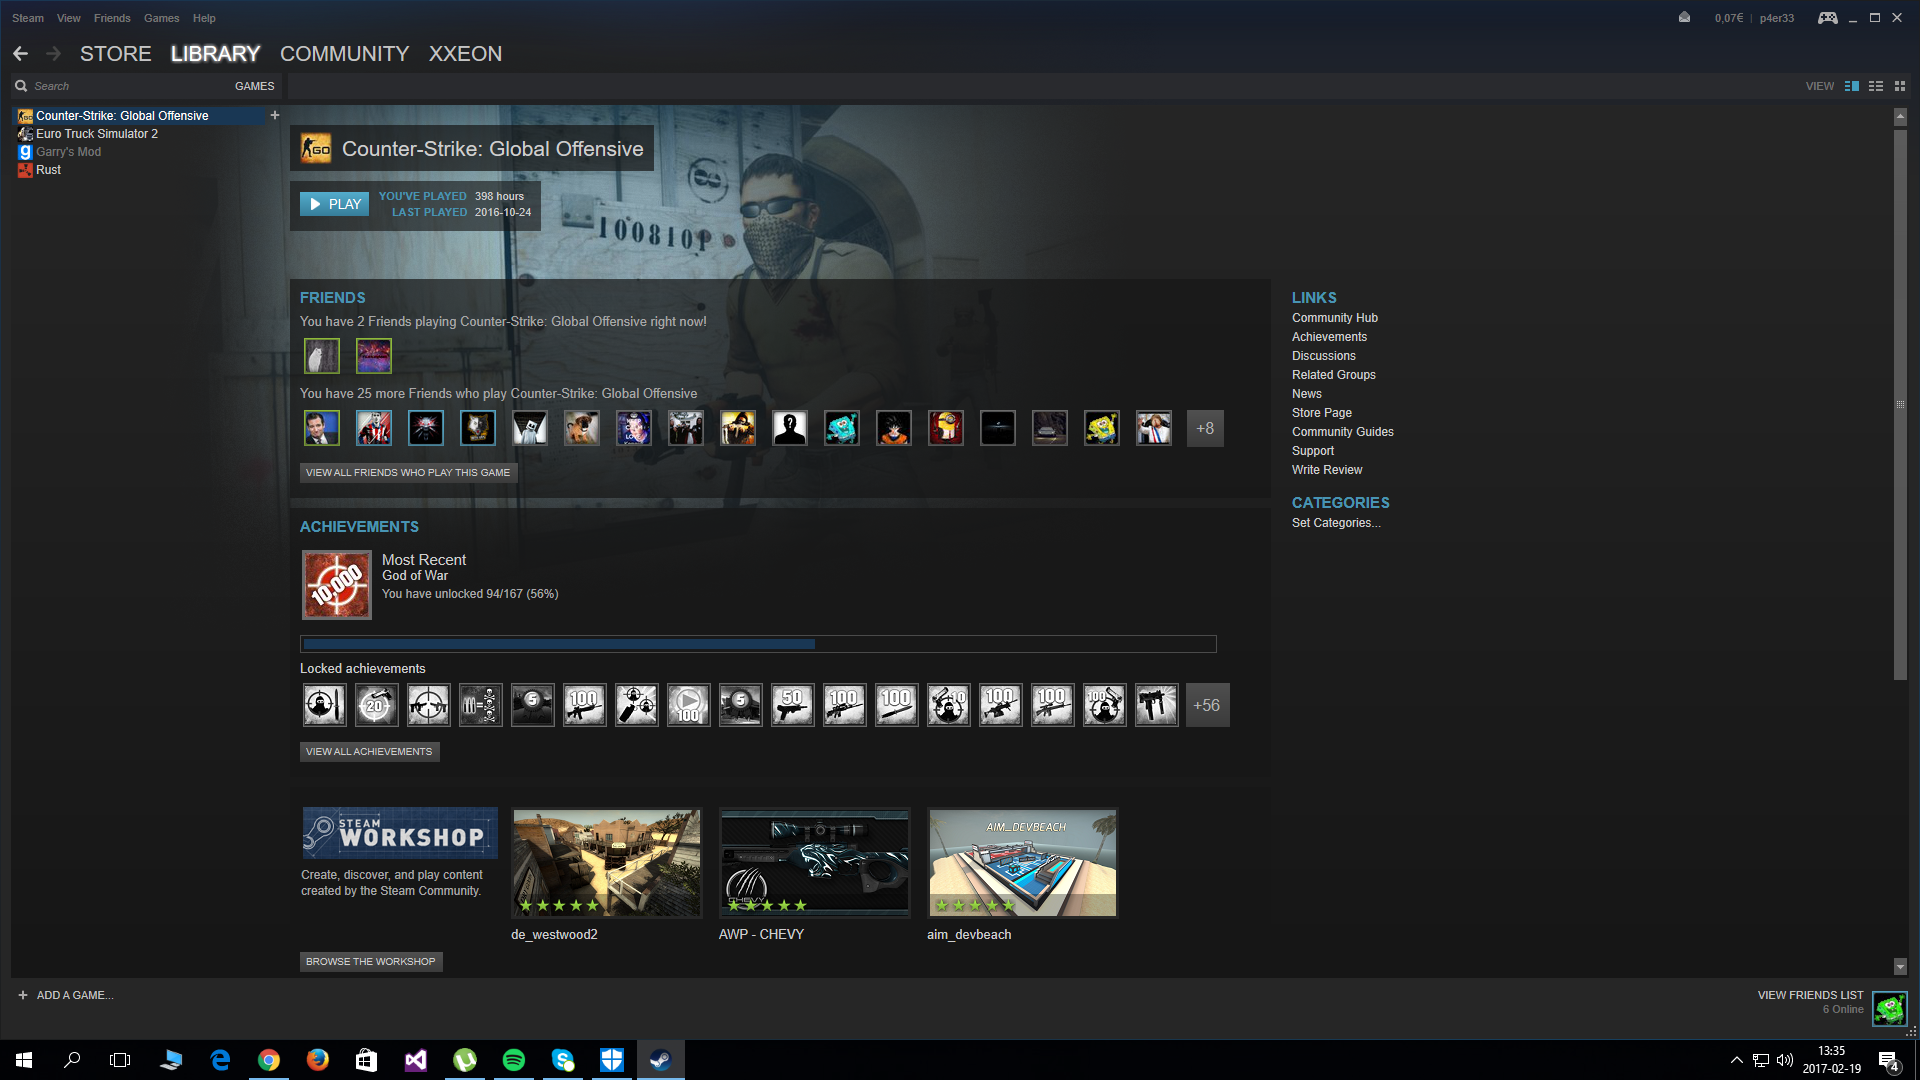Click ADD A GAME... button

[x=66, y=995]
